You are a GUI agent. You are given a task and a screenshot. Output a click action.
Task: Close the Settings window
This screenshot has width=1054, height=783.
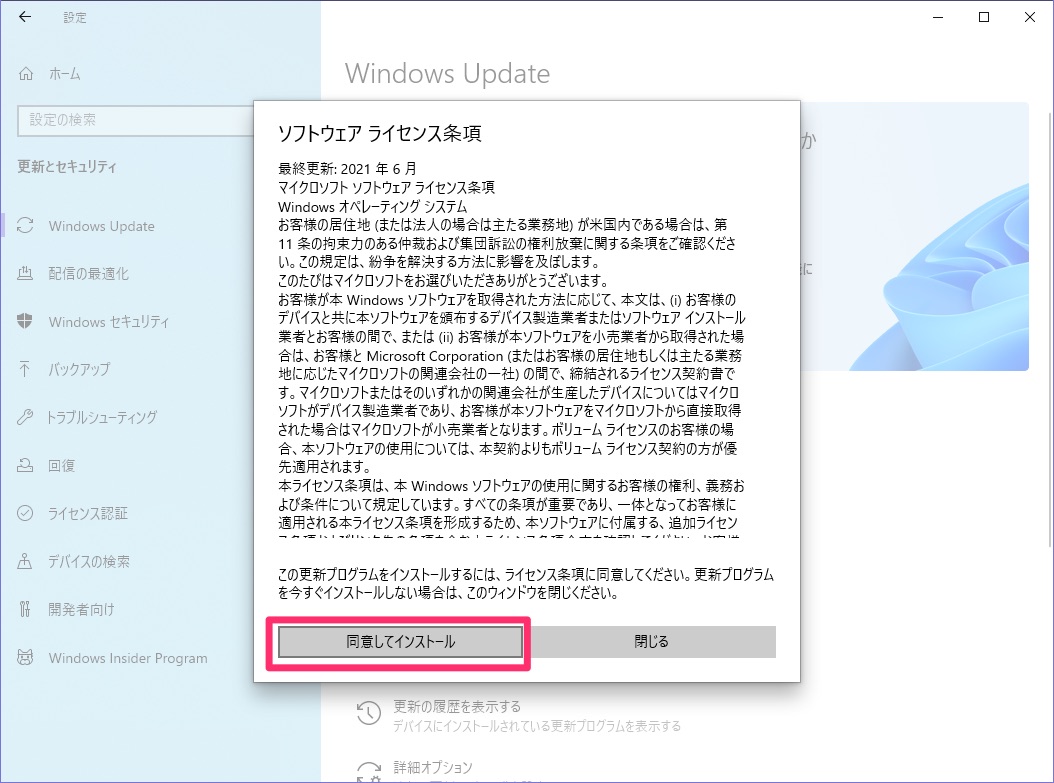tap(1030, 17)
